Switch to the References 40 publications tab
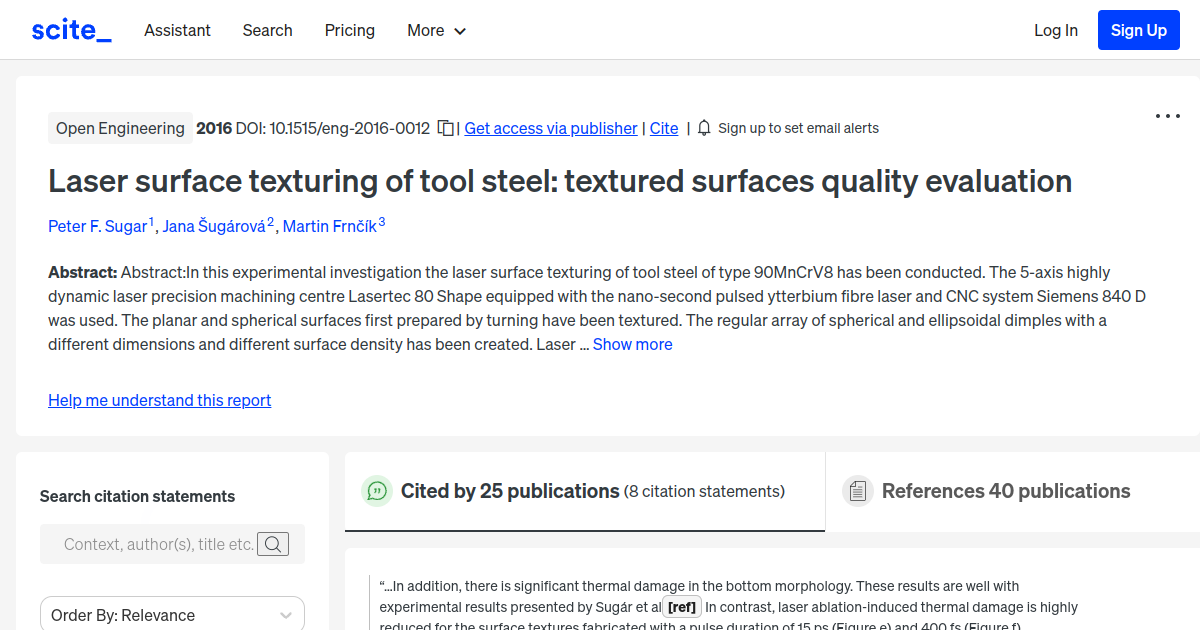The height and width of the screenshot is (630, 1200). coord(1005,491)
